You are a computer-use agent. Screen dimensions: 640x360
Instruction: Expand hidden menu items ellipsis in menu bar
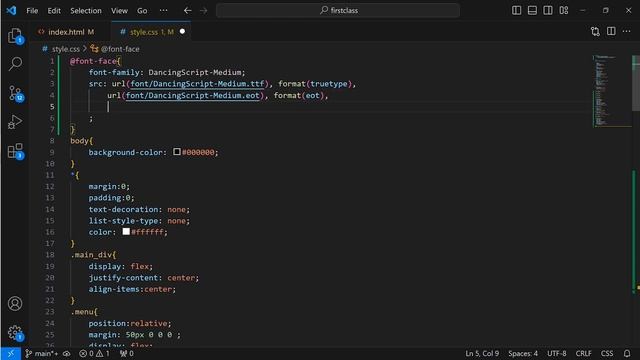[163, 11]
